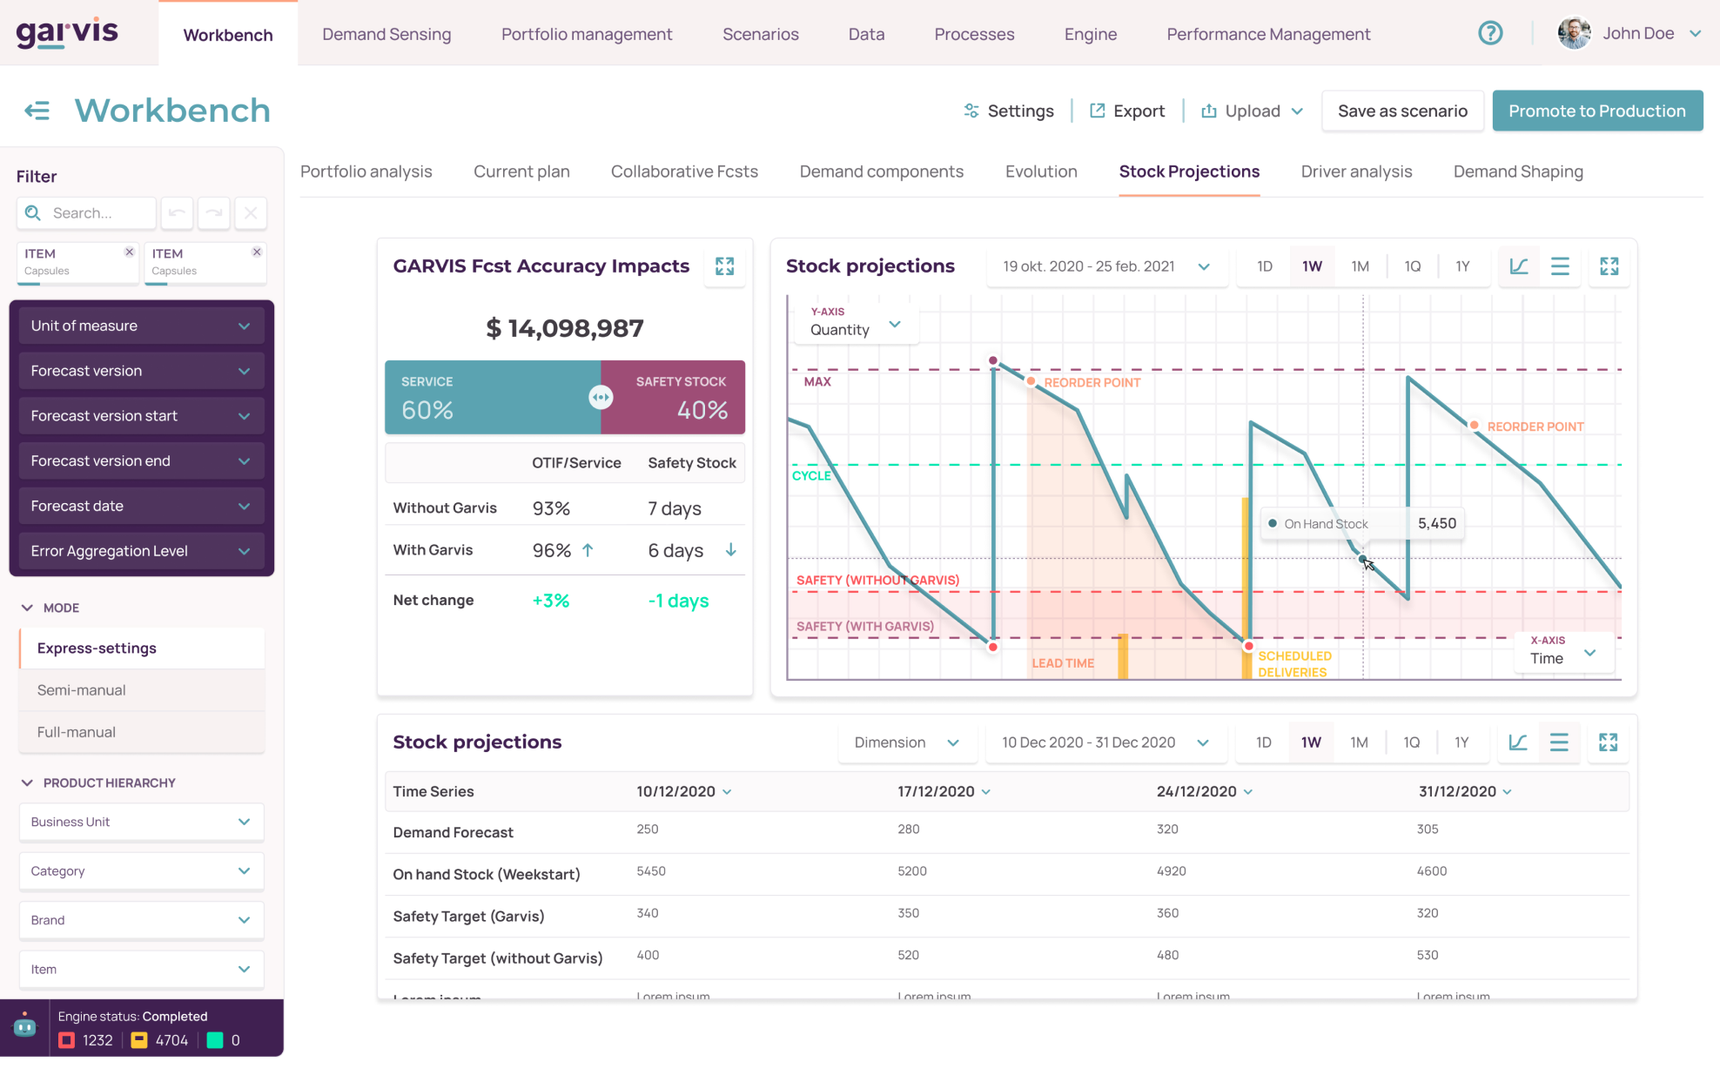The height and width of the screenshot is (1075, 1720).
Task: Open the Y-axis Quantity dropdown
Action: tap(855, 324)
